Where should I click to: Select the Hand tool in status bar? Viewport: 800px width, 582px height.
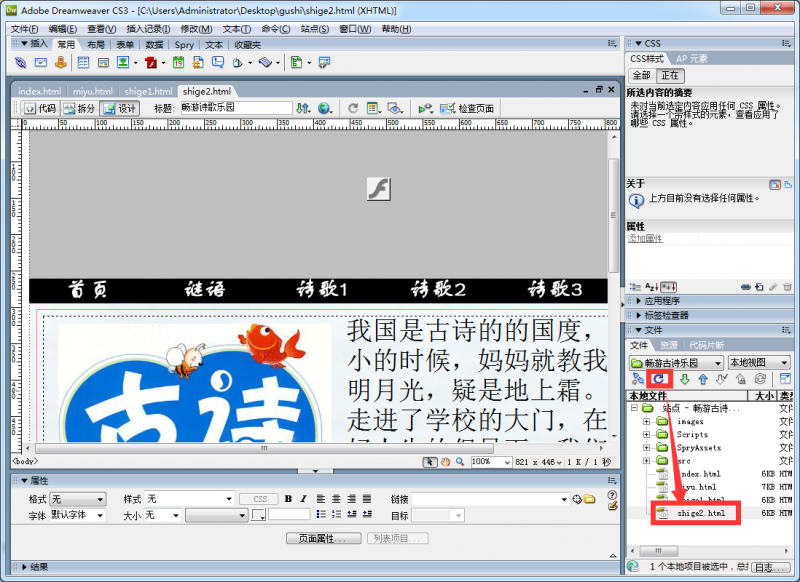(x=445, y=462)
